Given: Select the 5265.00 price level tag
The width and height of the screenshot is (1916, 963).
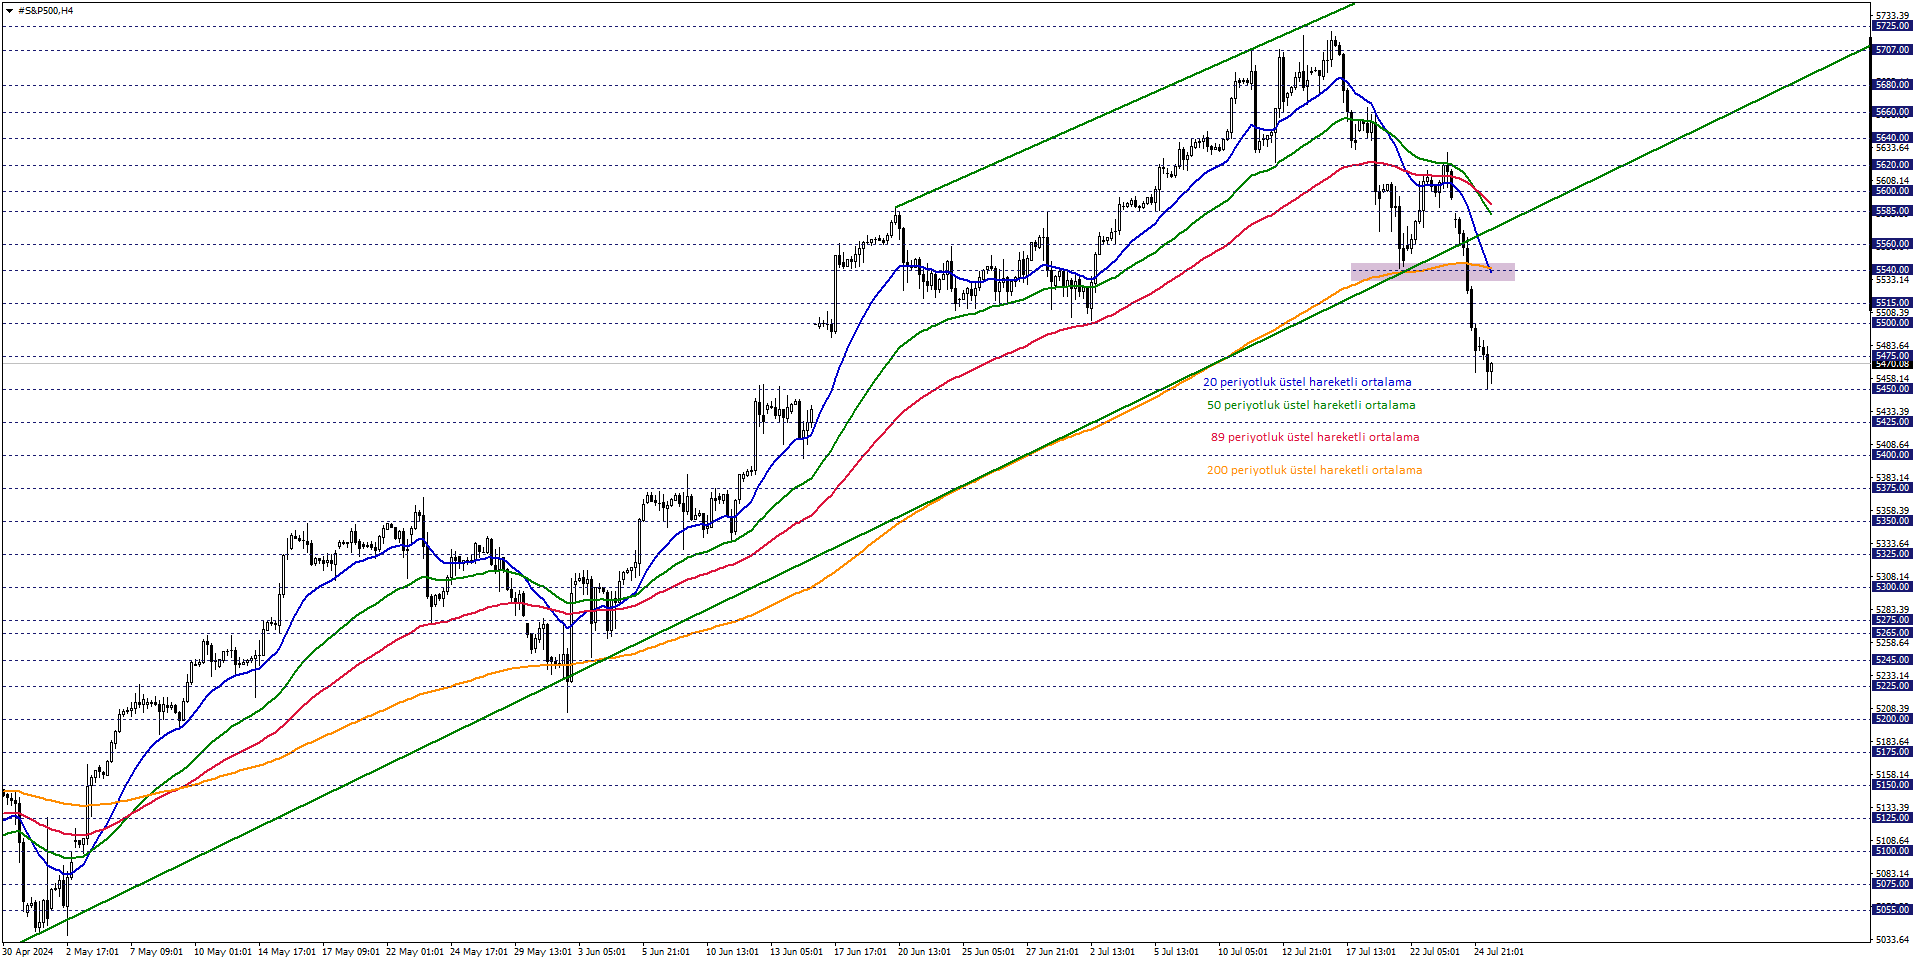Looking at the screenshot, I should (x=1892, y=633).
